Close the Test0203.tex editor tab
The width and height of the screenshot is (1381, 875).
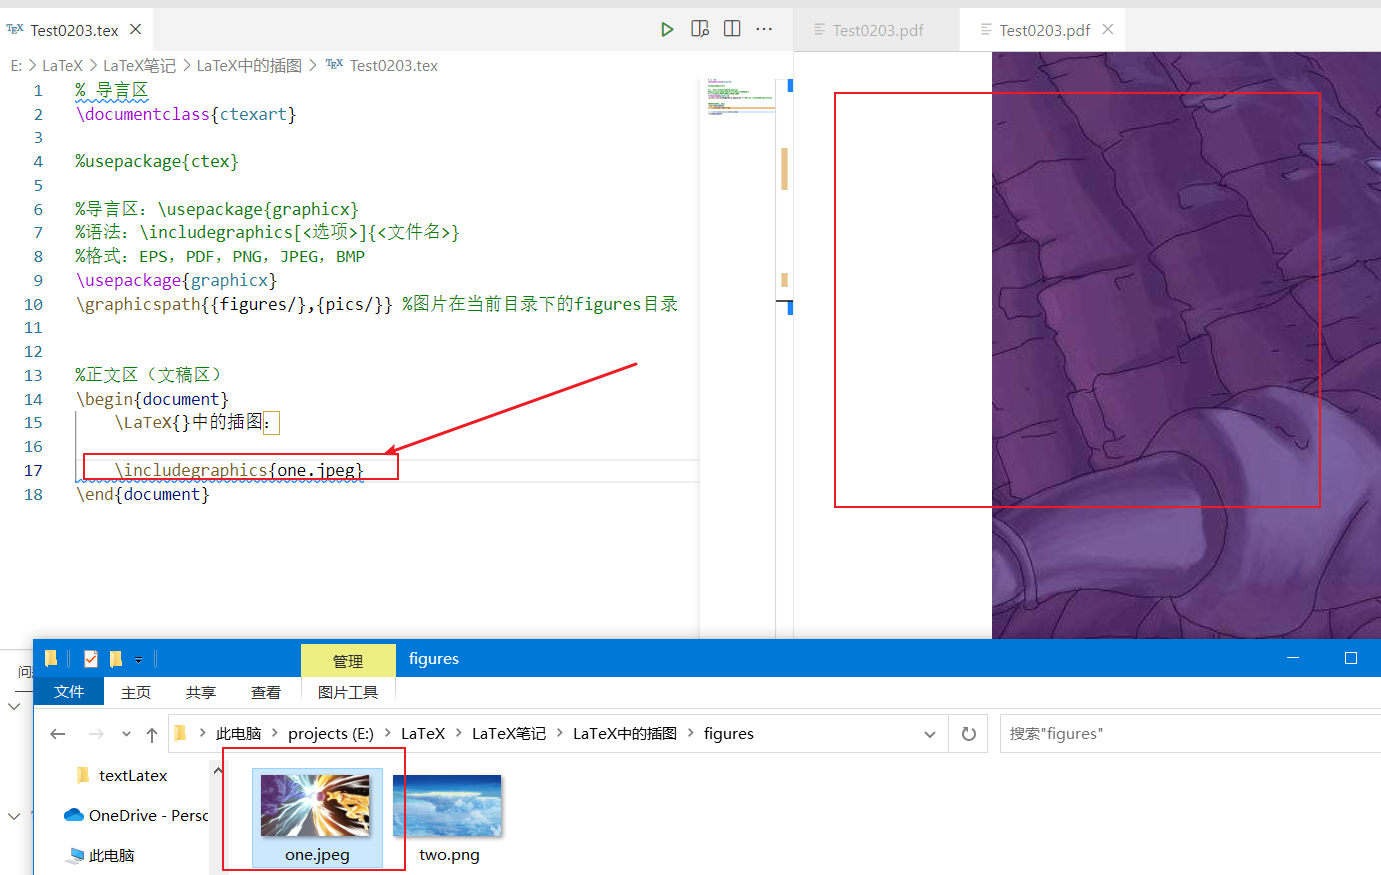point(136,30)
